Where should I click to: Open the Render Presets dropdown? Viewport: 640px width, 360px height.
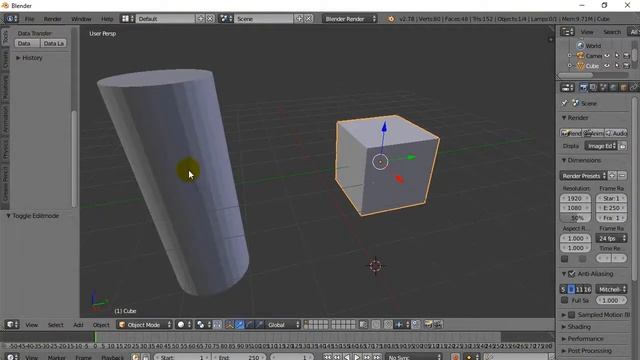click(x=583, y=176)
